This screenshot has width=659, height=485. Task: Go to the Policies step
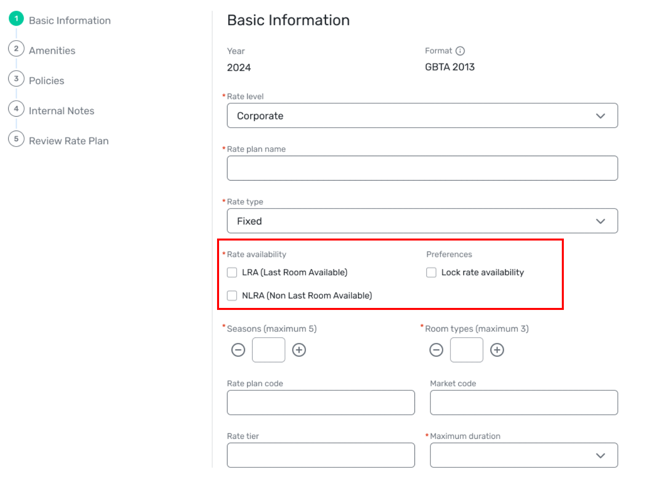46,81
